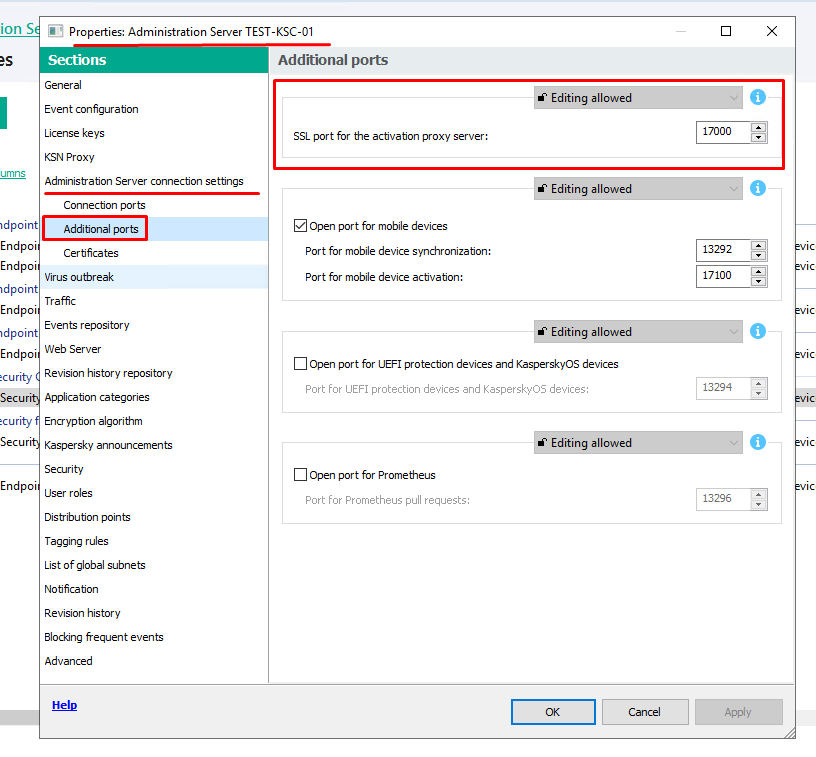Enable Open port for Prometheus checkbox
816x757 pixels.
coord(300,474)
